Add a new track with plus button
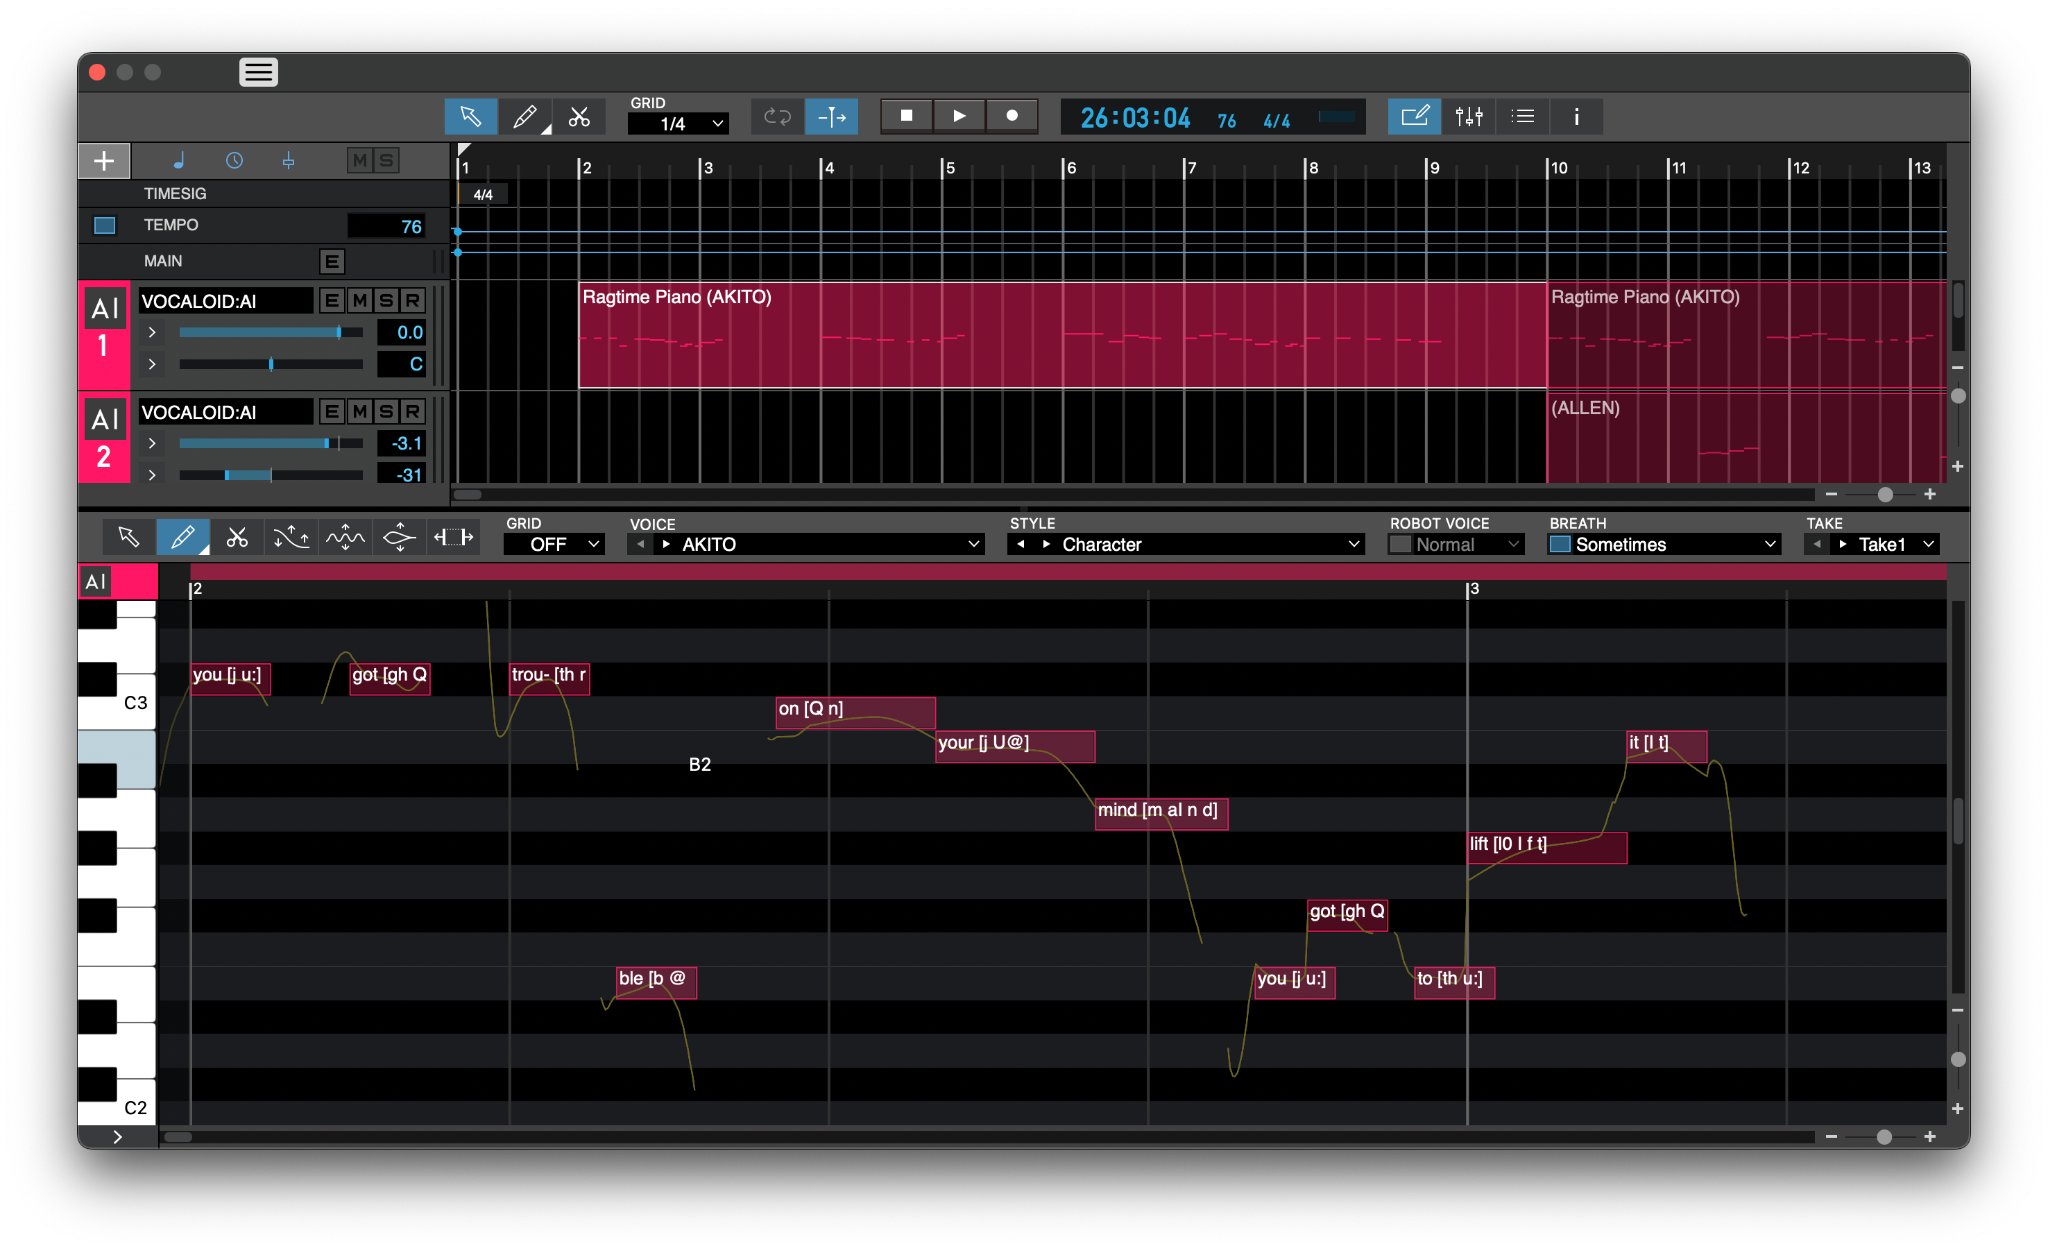 pyautogui.click(x=104, y=160)
